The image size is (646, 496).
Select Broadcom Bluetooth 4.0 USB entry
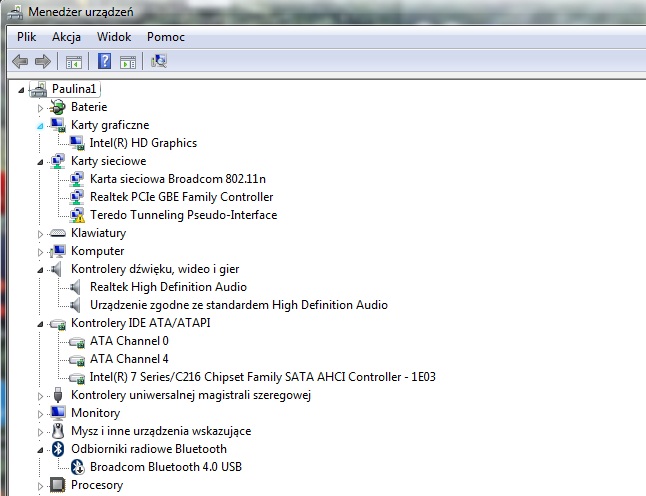166,467
